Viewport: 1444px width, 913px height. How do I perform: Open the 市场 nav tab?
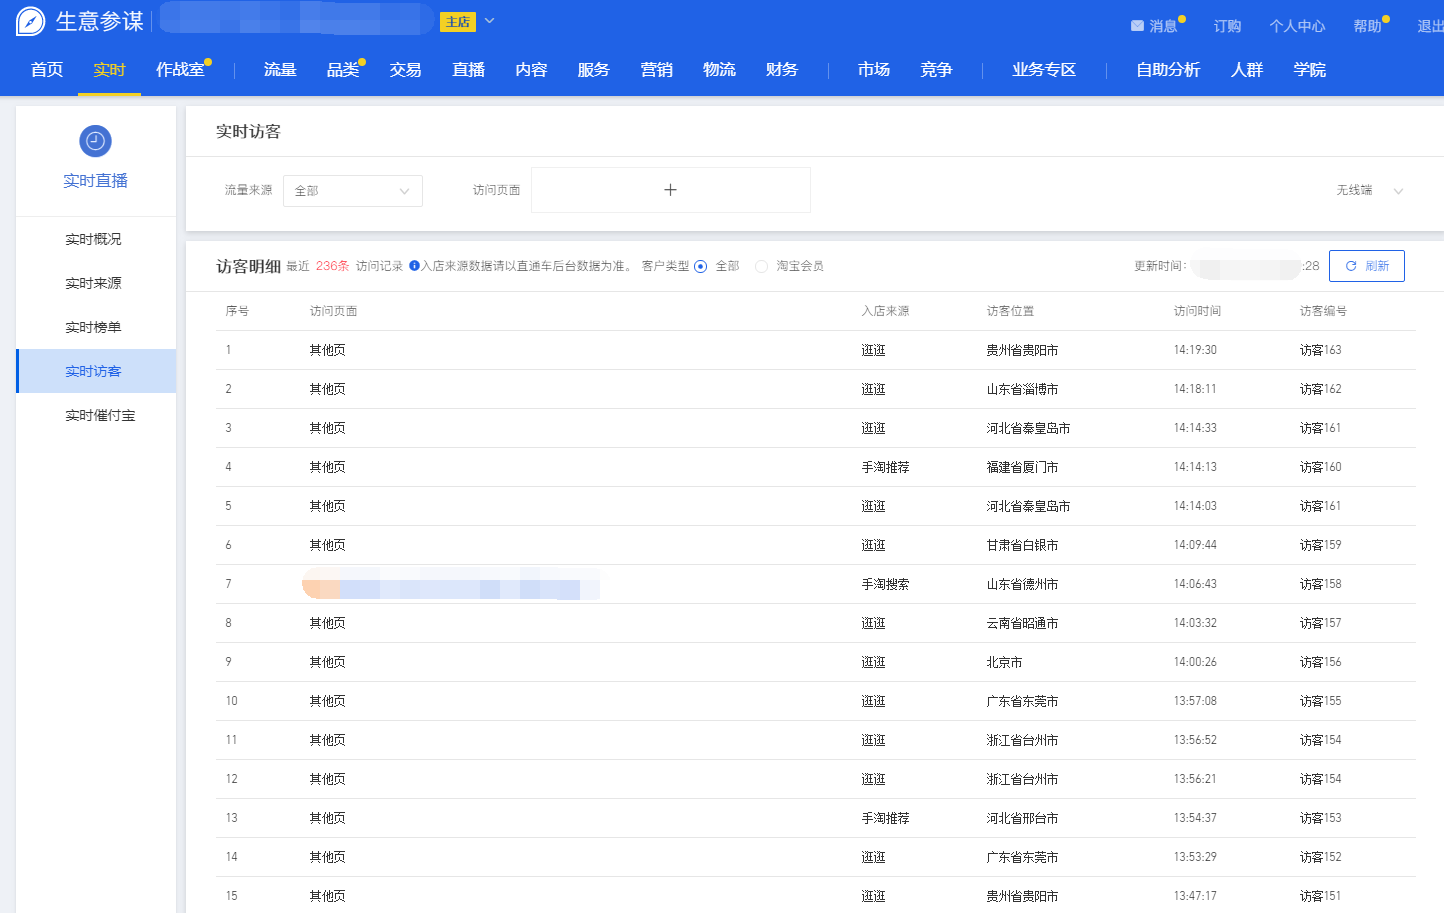[874, 70]
